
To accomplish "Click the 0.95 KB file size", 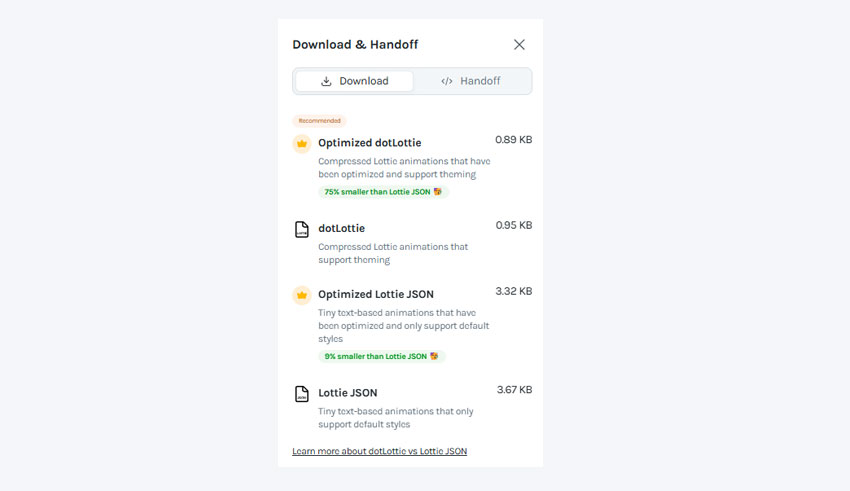I will [x=514, y=225].
